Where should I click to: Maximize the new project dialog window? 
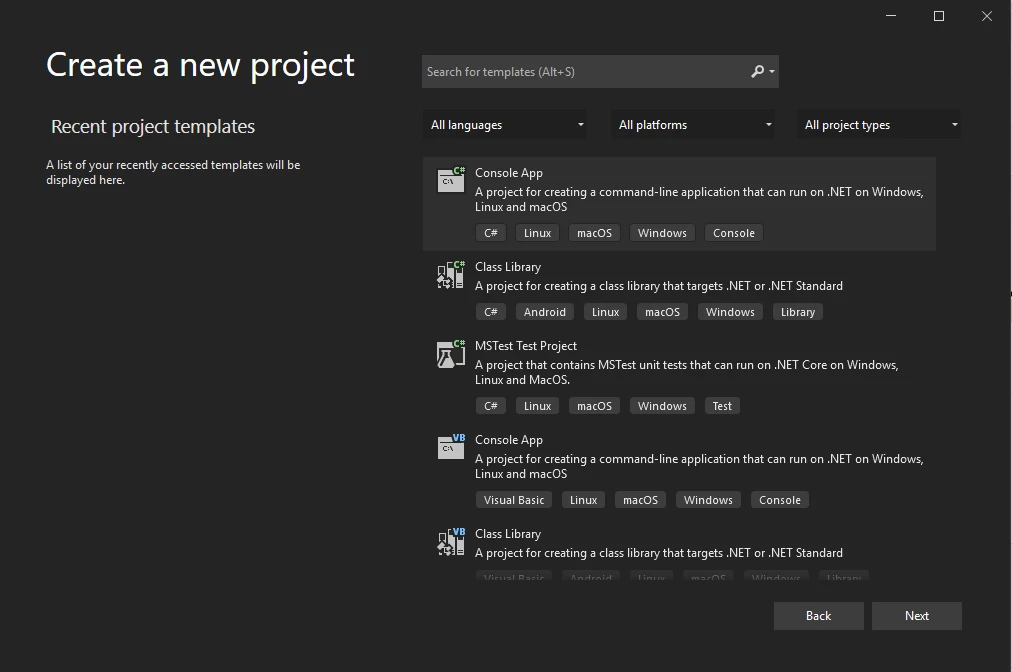pyautogui.click(x=939, y=16)
